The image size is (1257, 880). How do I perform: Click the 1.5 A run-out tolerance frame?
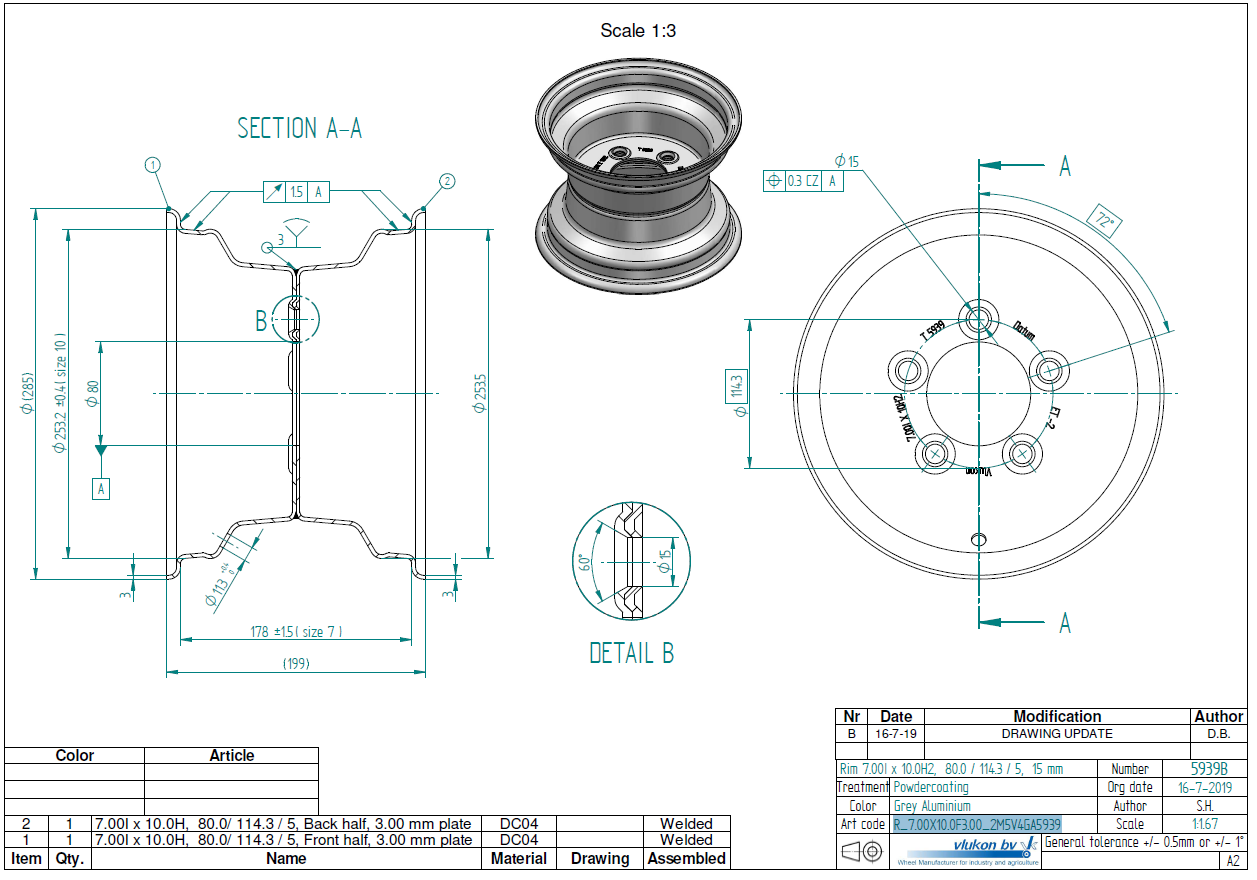pos(296,192)
